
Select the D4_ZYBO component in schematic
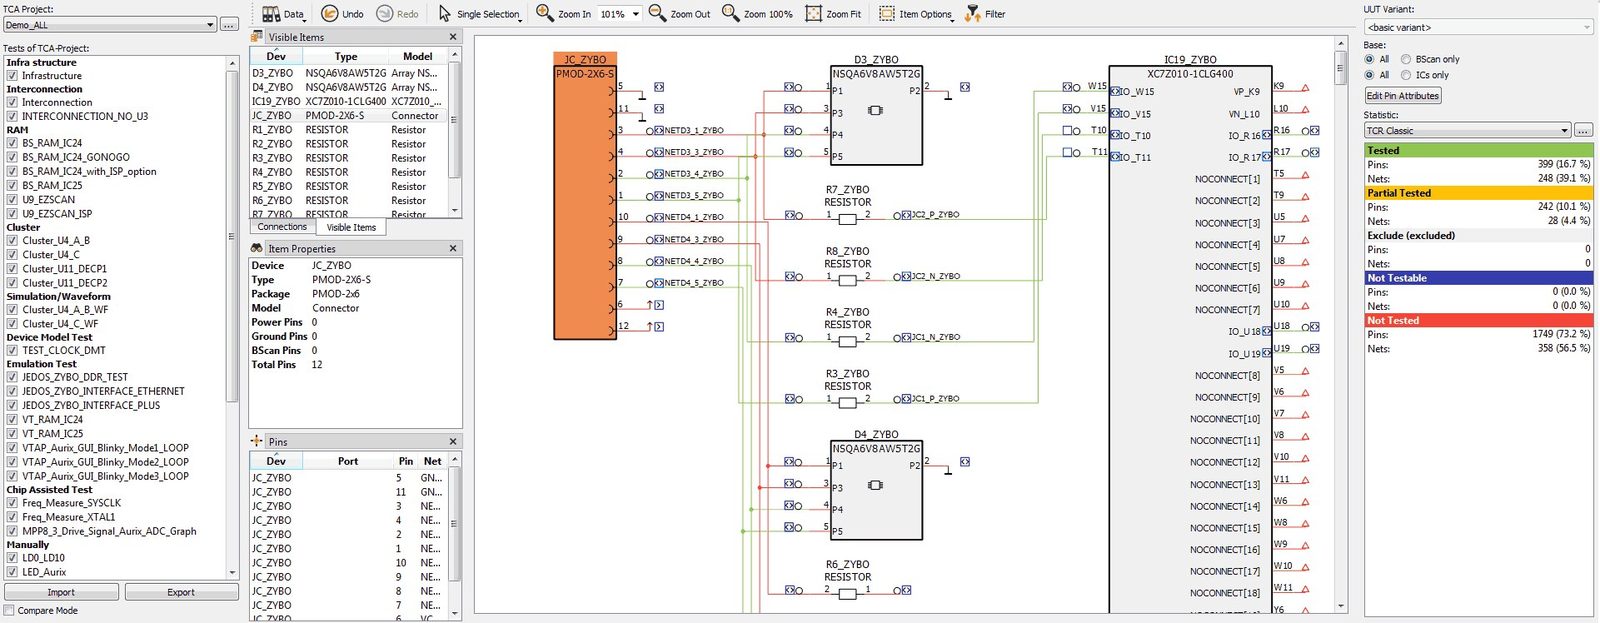coord(876,491)
